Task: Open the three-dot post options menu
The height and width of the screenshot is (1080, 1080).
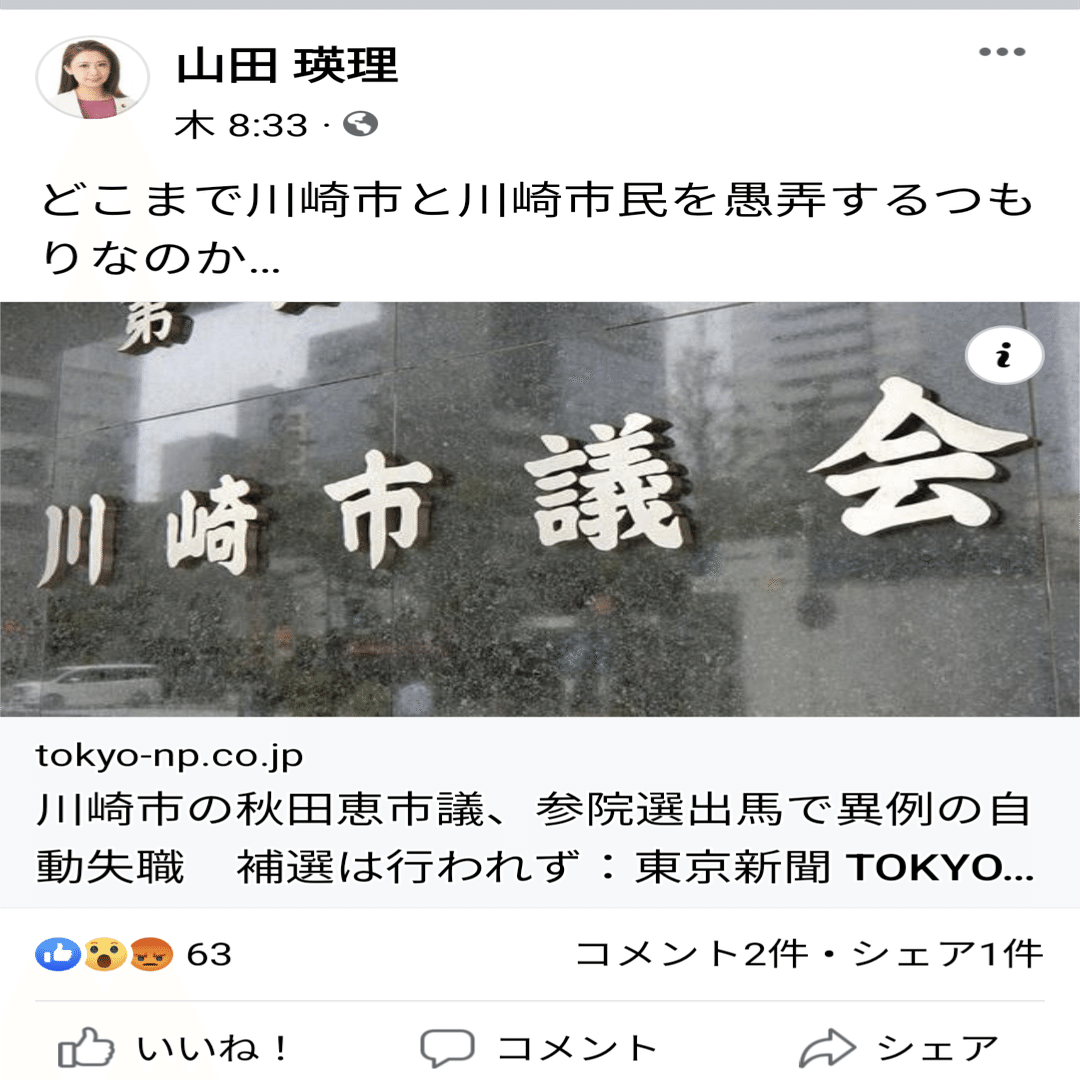Action: [x=1001, y=52]
